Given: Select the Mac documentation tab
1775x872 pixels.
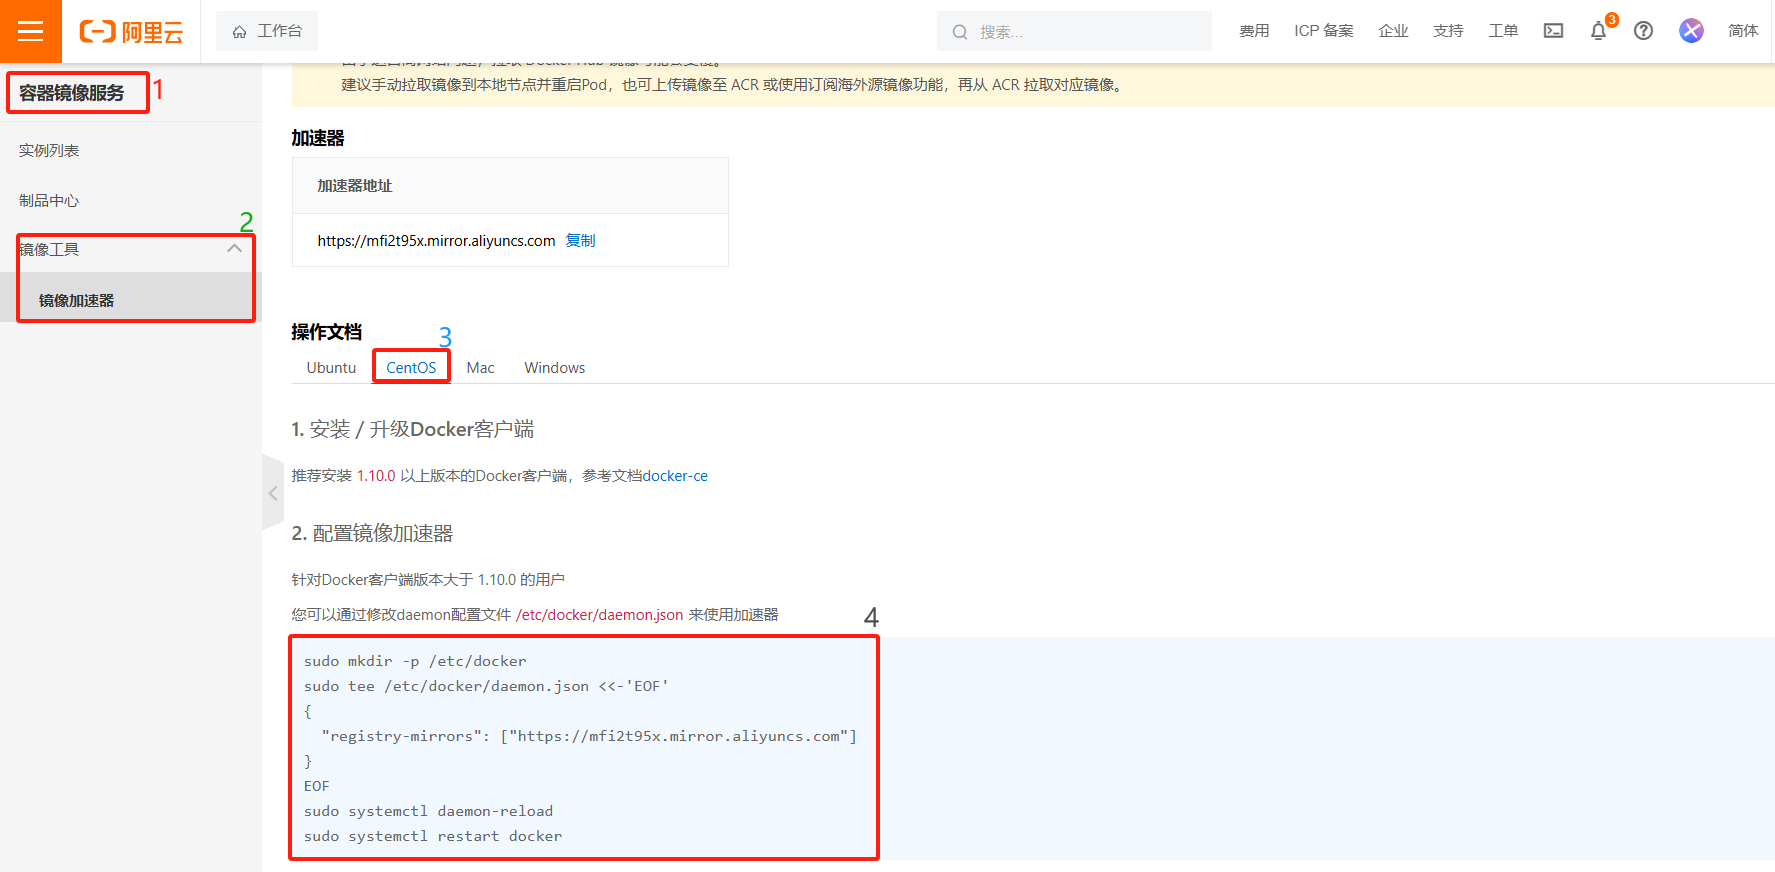Looking at the screenshot, I should pos(480,367).
